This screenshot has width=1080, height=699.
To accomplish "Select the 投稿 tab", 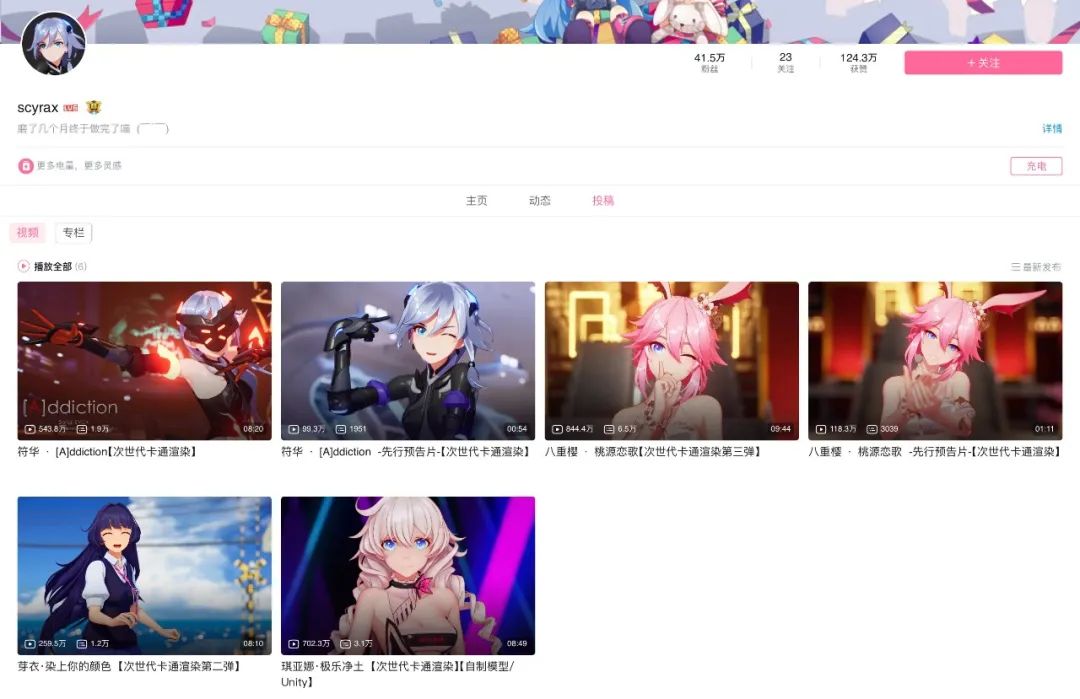I will tap(603, 200).
